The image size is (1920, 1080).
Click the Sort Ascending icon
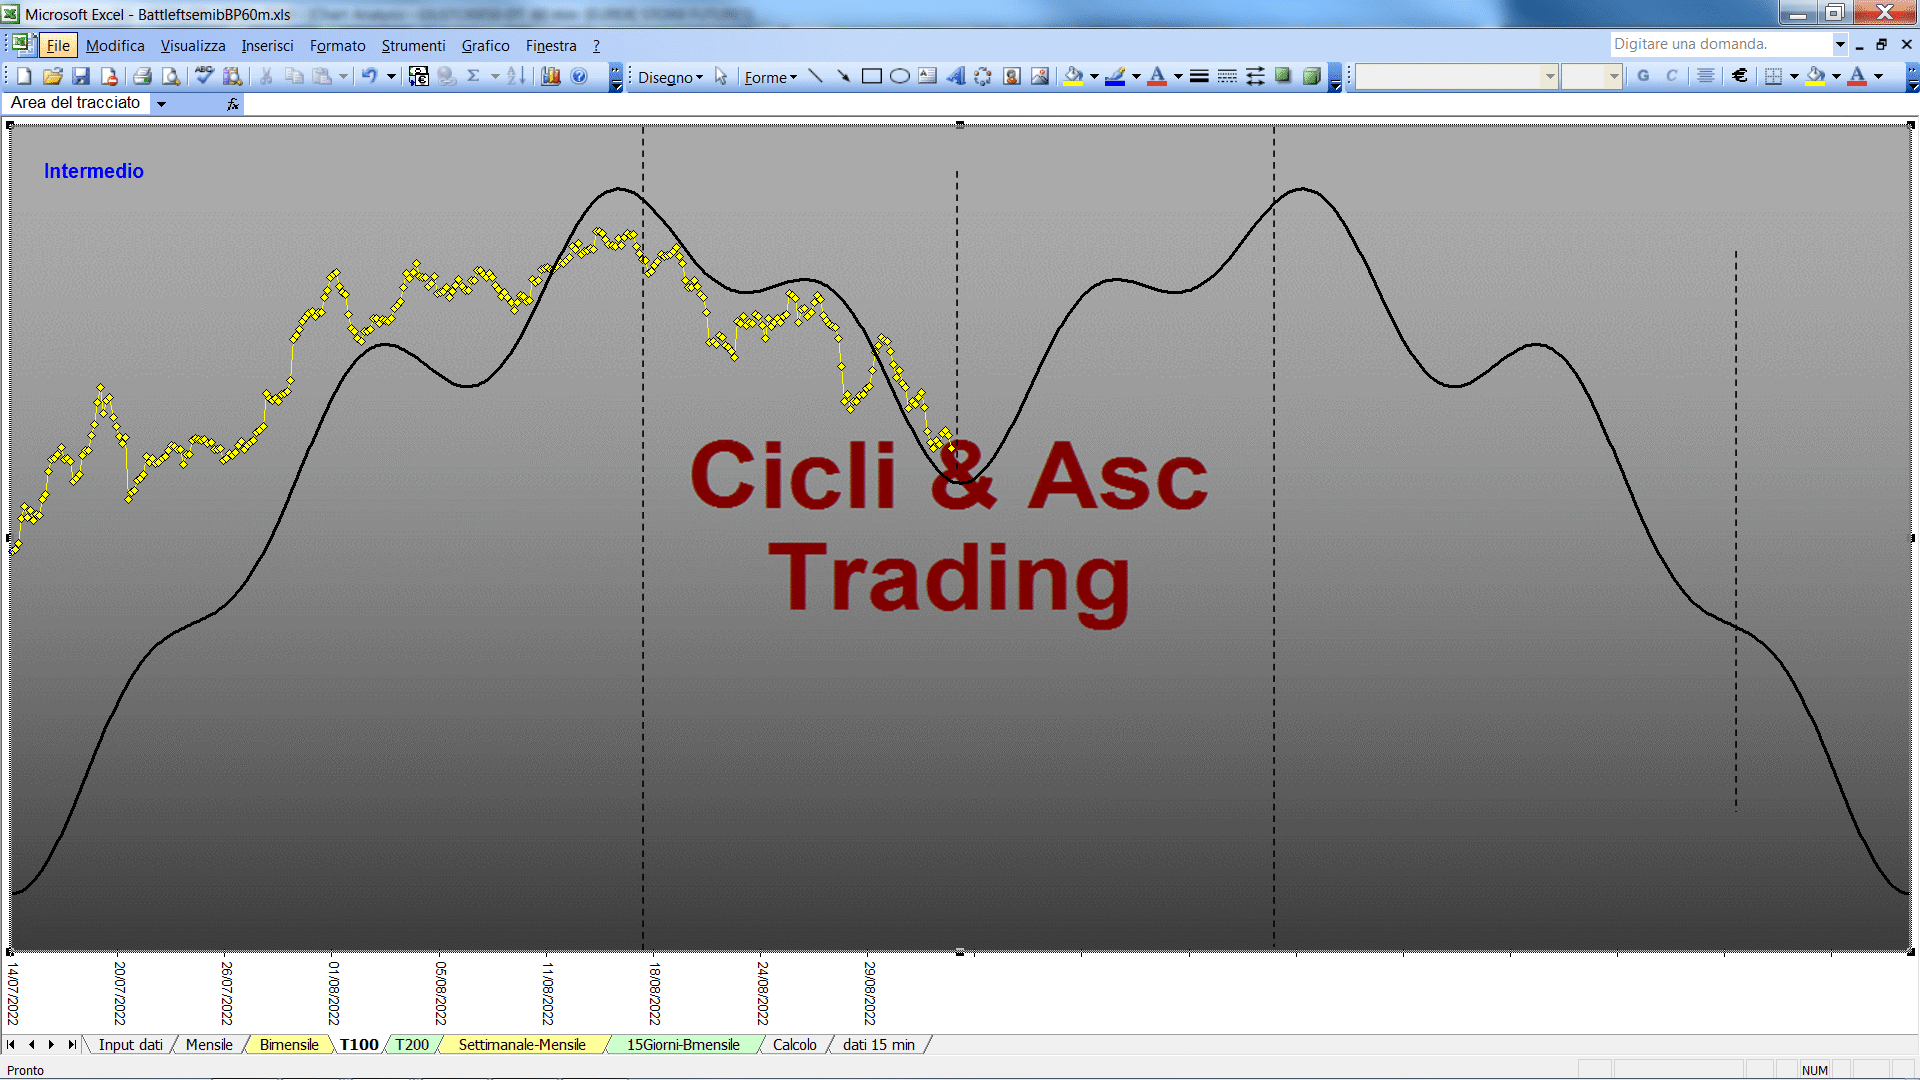516,76
